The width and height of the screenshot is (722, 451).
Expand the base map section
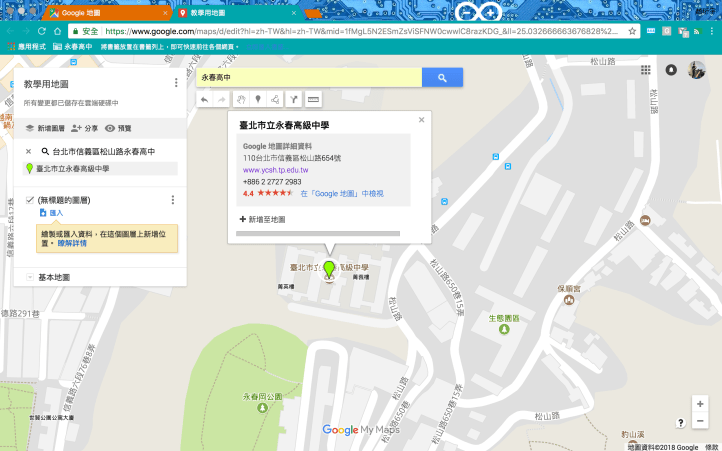30,277
